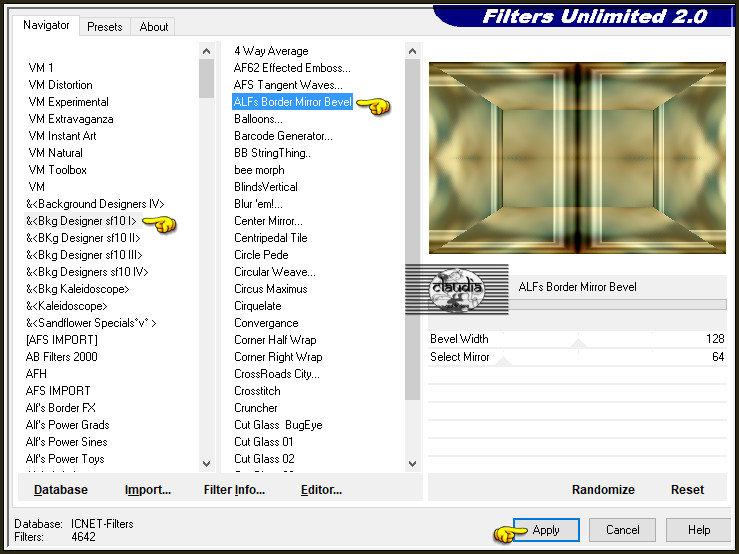Choose AF62 Effected Emboss... filter
The width and height of the screenshot is (739, 554).
[292, 68]
